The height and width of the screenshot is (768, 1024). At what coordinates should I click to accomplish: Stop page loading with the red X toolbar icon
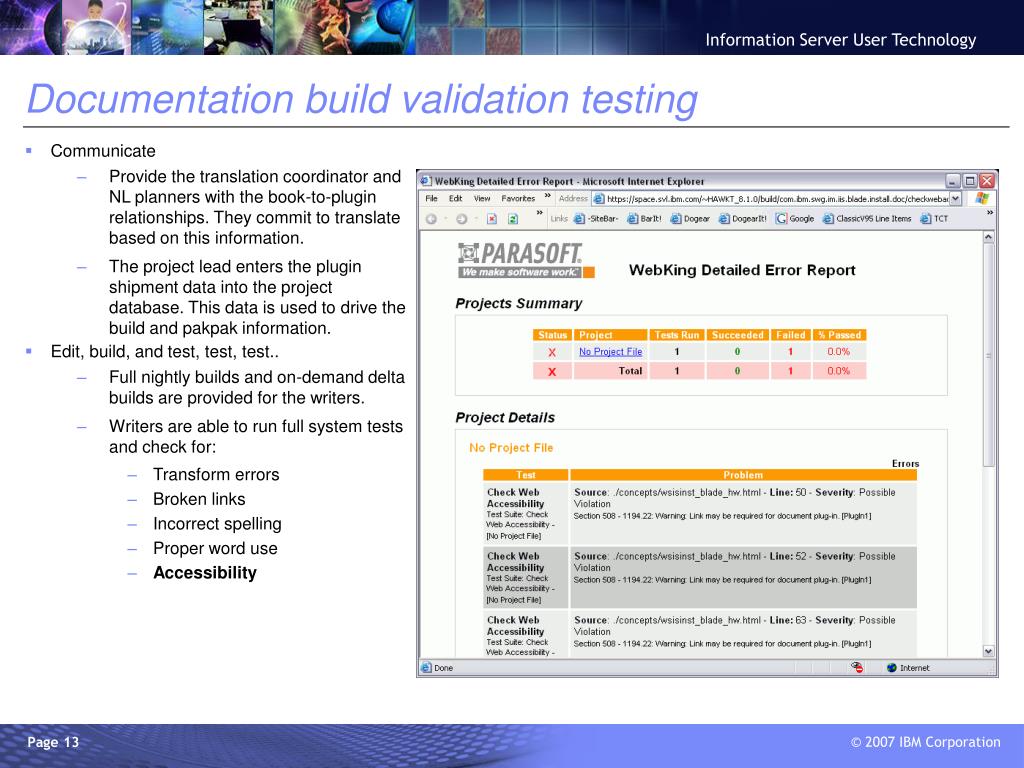(492, 219)
